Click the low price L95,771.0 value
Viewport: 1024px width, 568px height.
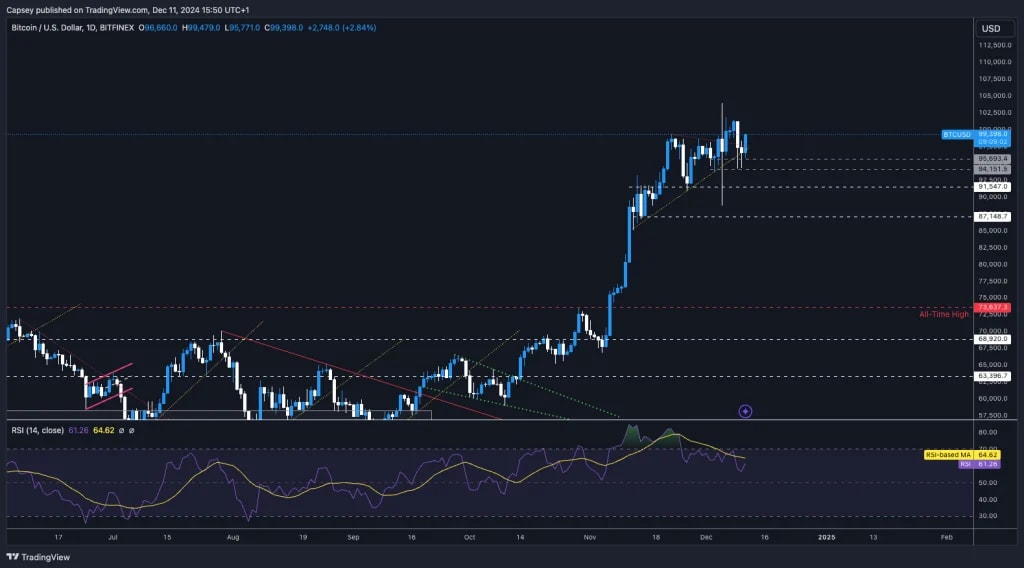click(242, 28)
